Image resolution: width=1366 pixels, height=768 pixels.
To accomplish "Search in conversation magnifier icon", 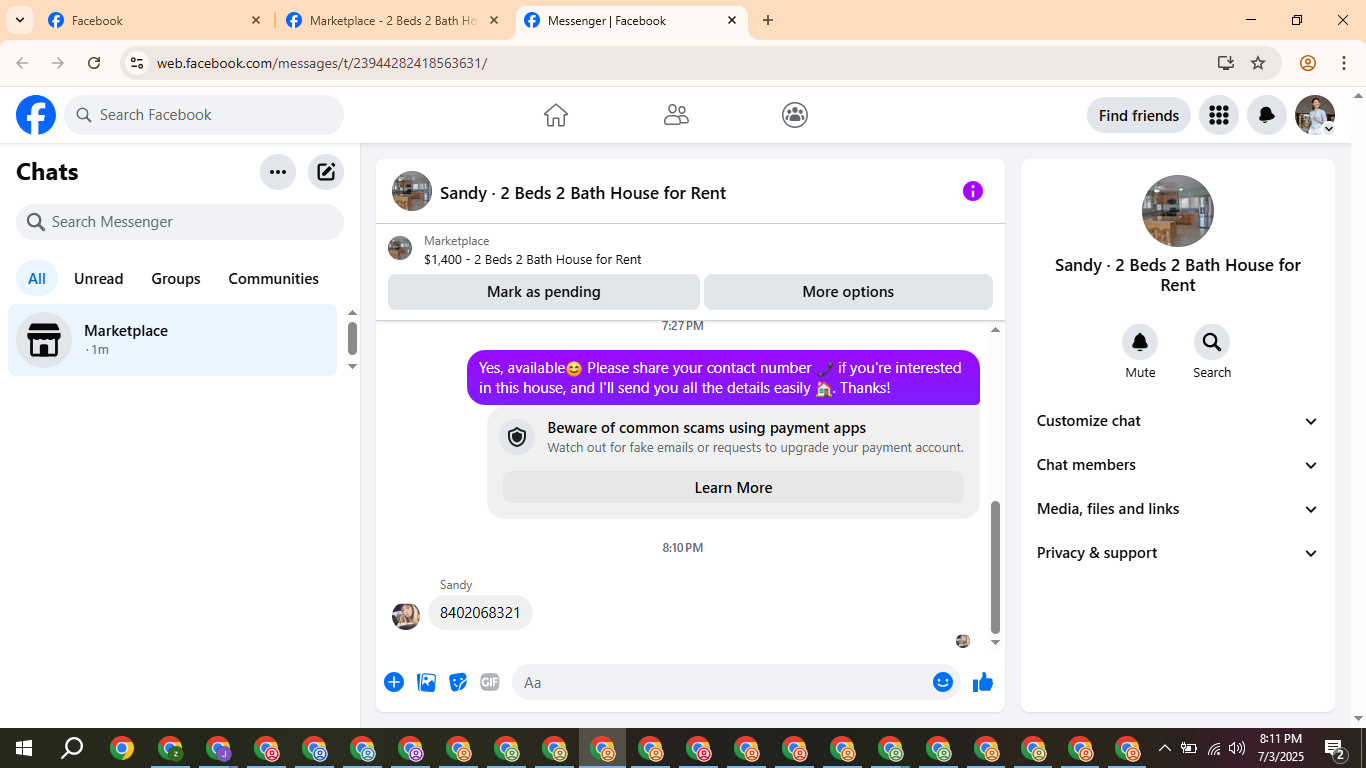I will (x=1211, y=343).
